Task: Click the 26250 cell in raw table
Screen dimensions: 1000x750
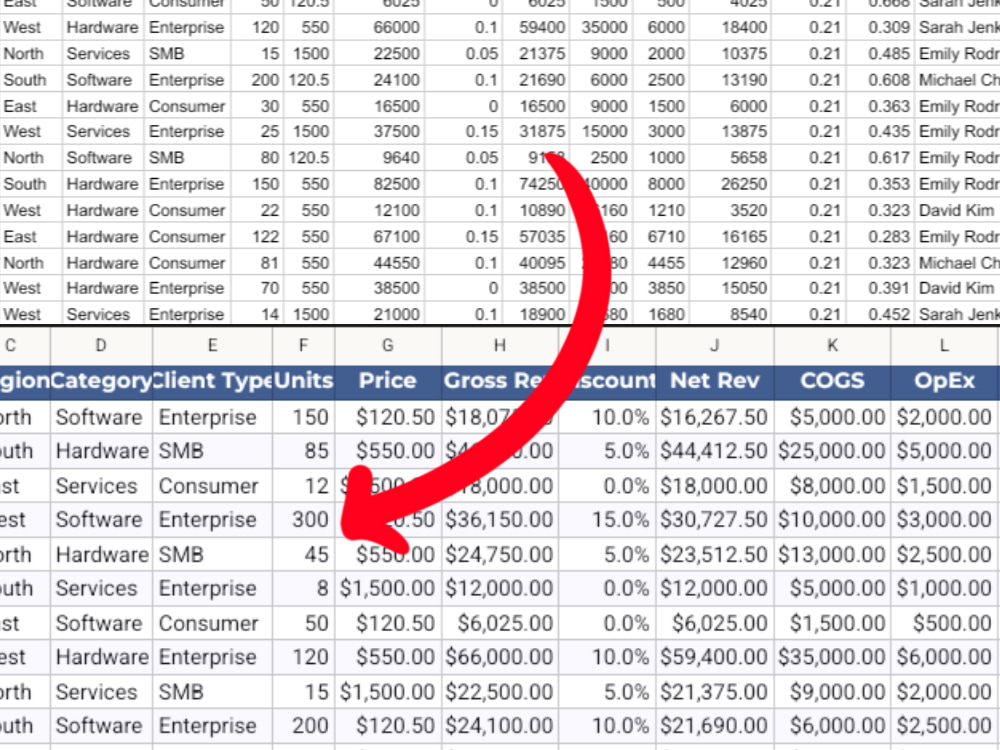Action: coord(730,184)
